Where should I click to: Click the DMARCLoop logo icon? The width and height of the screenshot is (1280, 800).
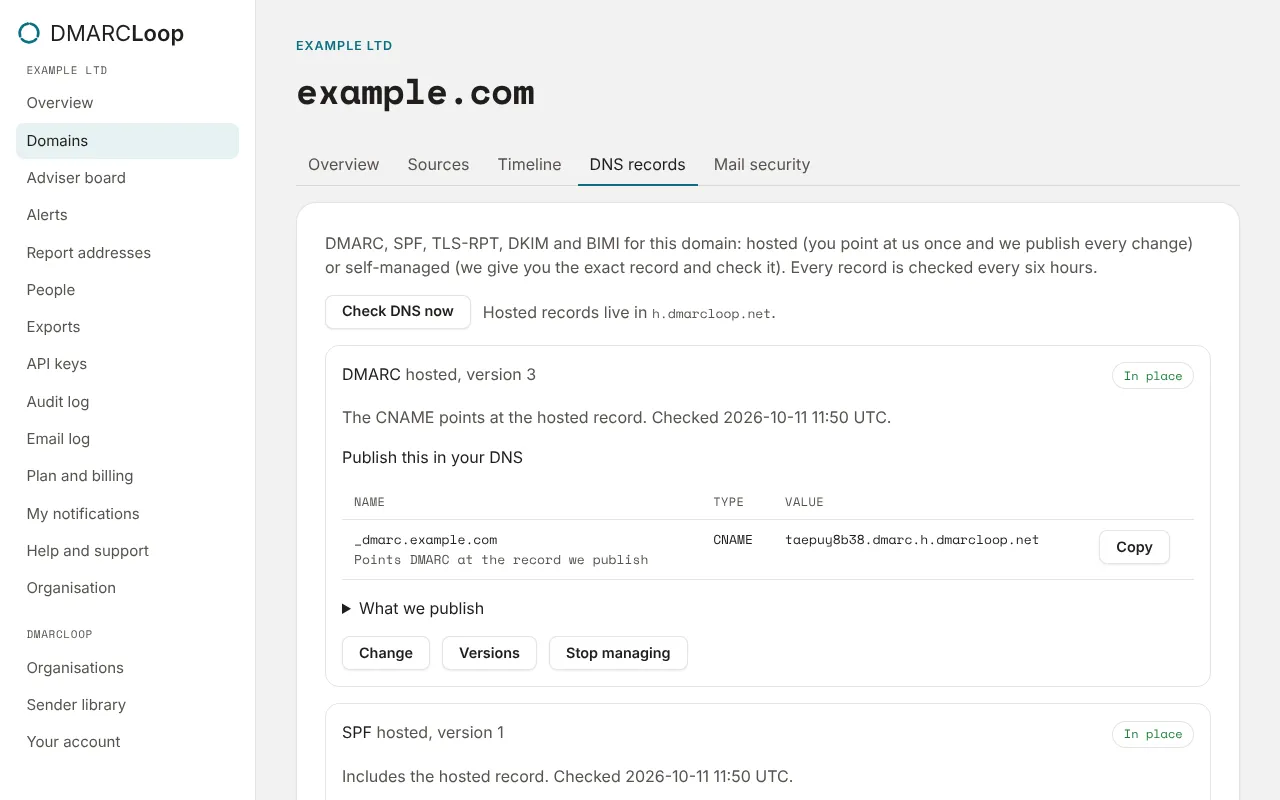pos(29,33)
